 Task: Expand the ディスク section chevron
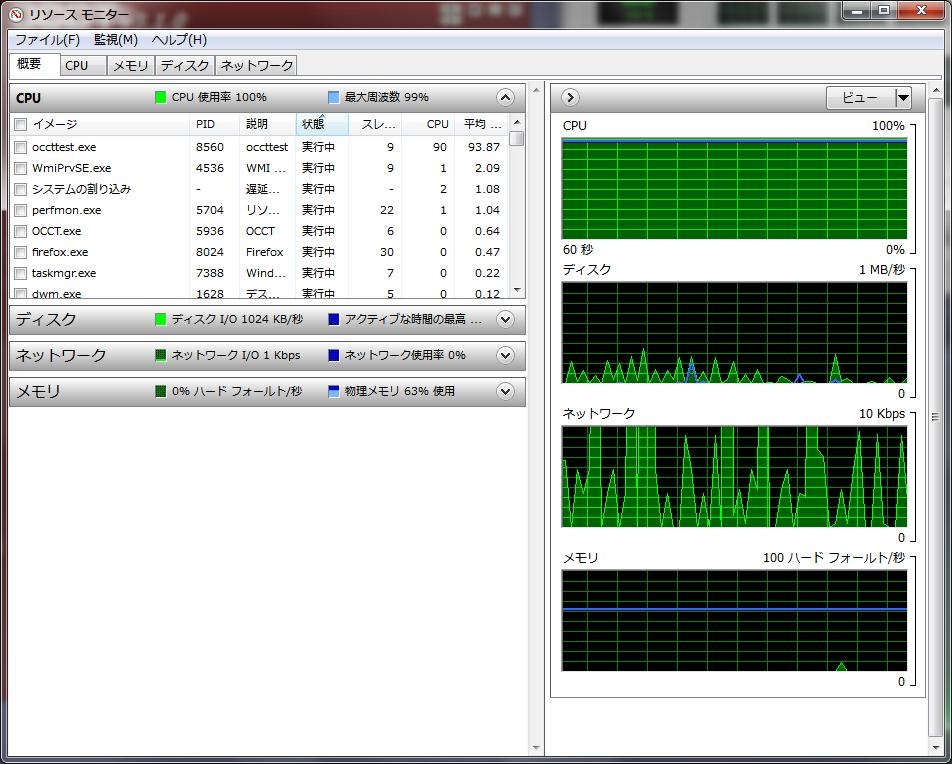pos(505,319)
